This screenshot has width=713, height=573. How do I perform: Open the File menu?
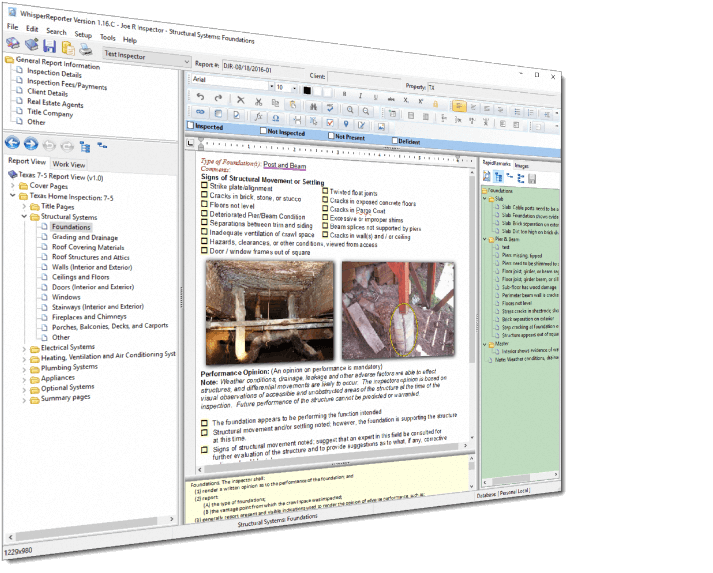[12, 26]
